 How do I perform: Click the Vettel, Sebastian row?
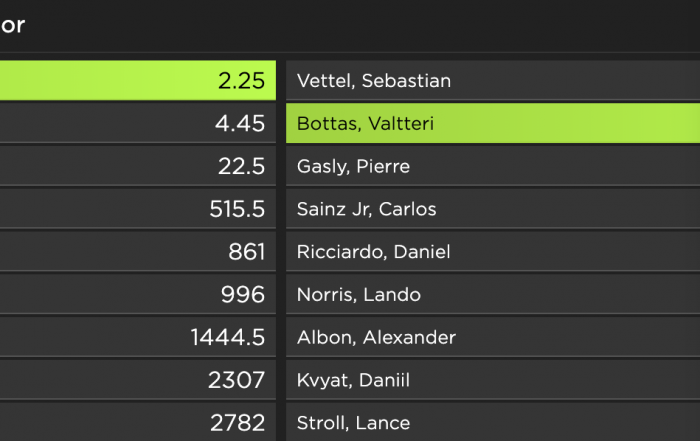493,80
